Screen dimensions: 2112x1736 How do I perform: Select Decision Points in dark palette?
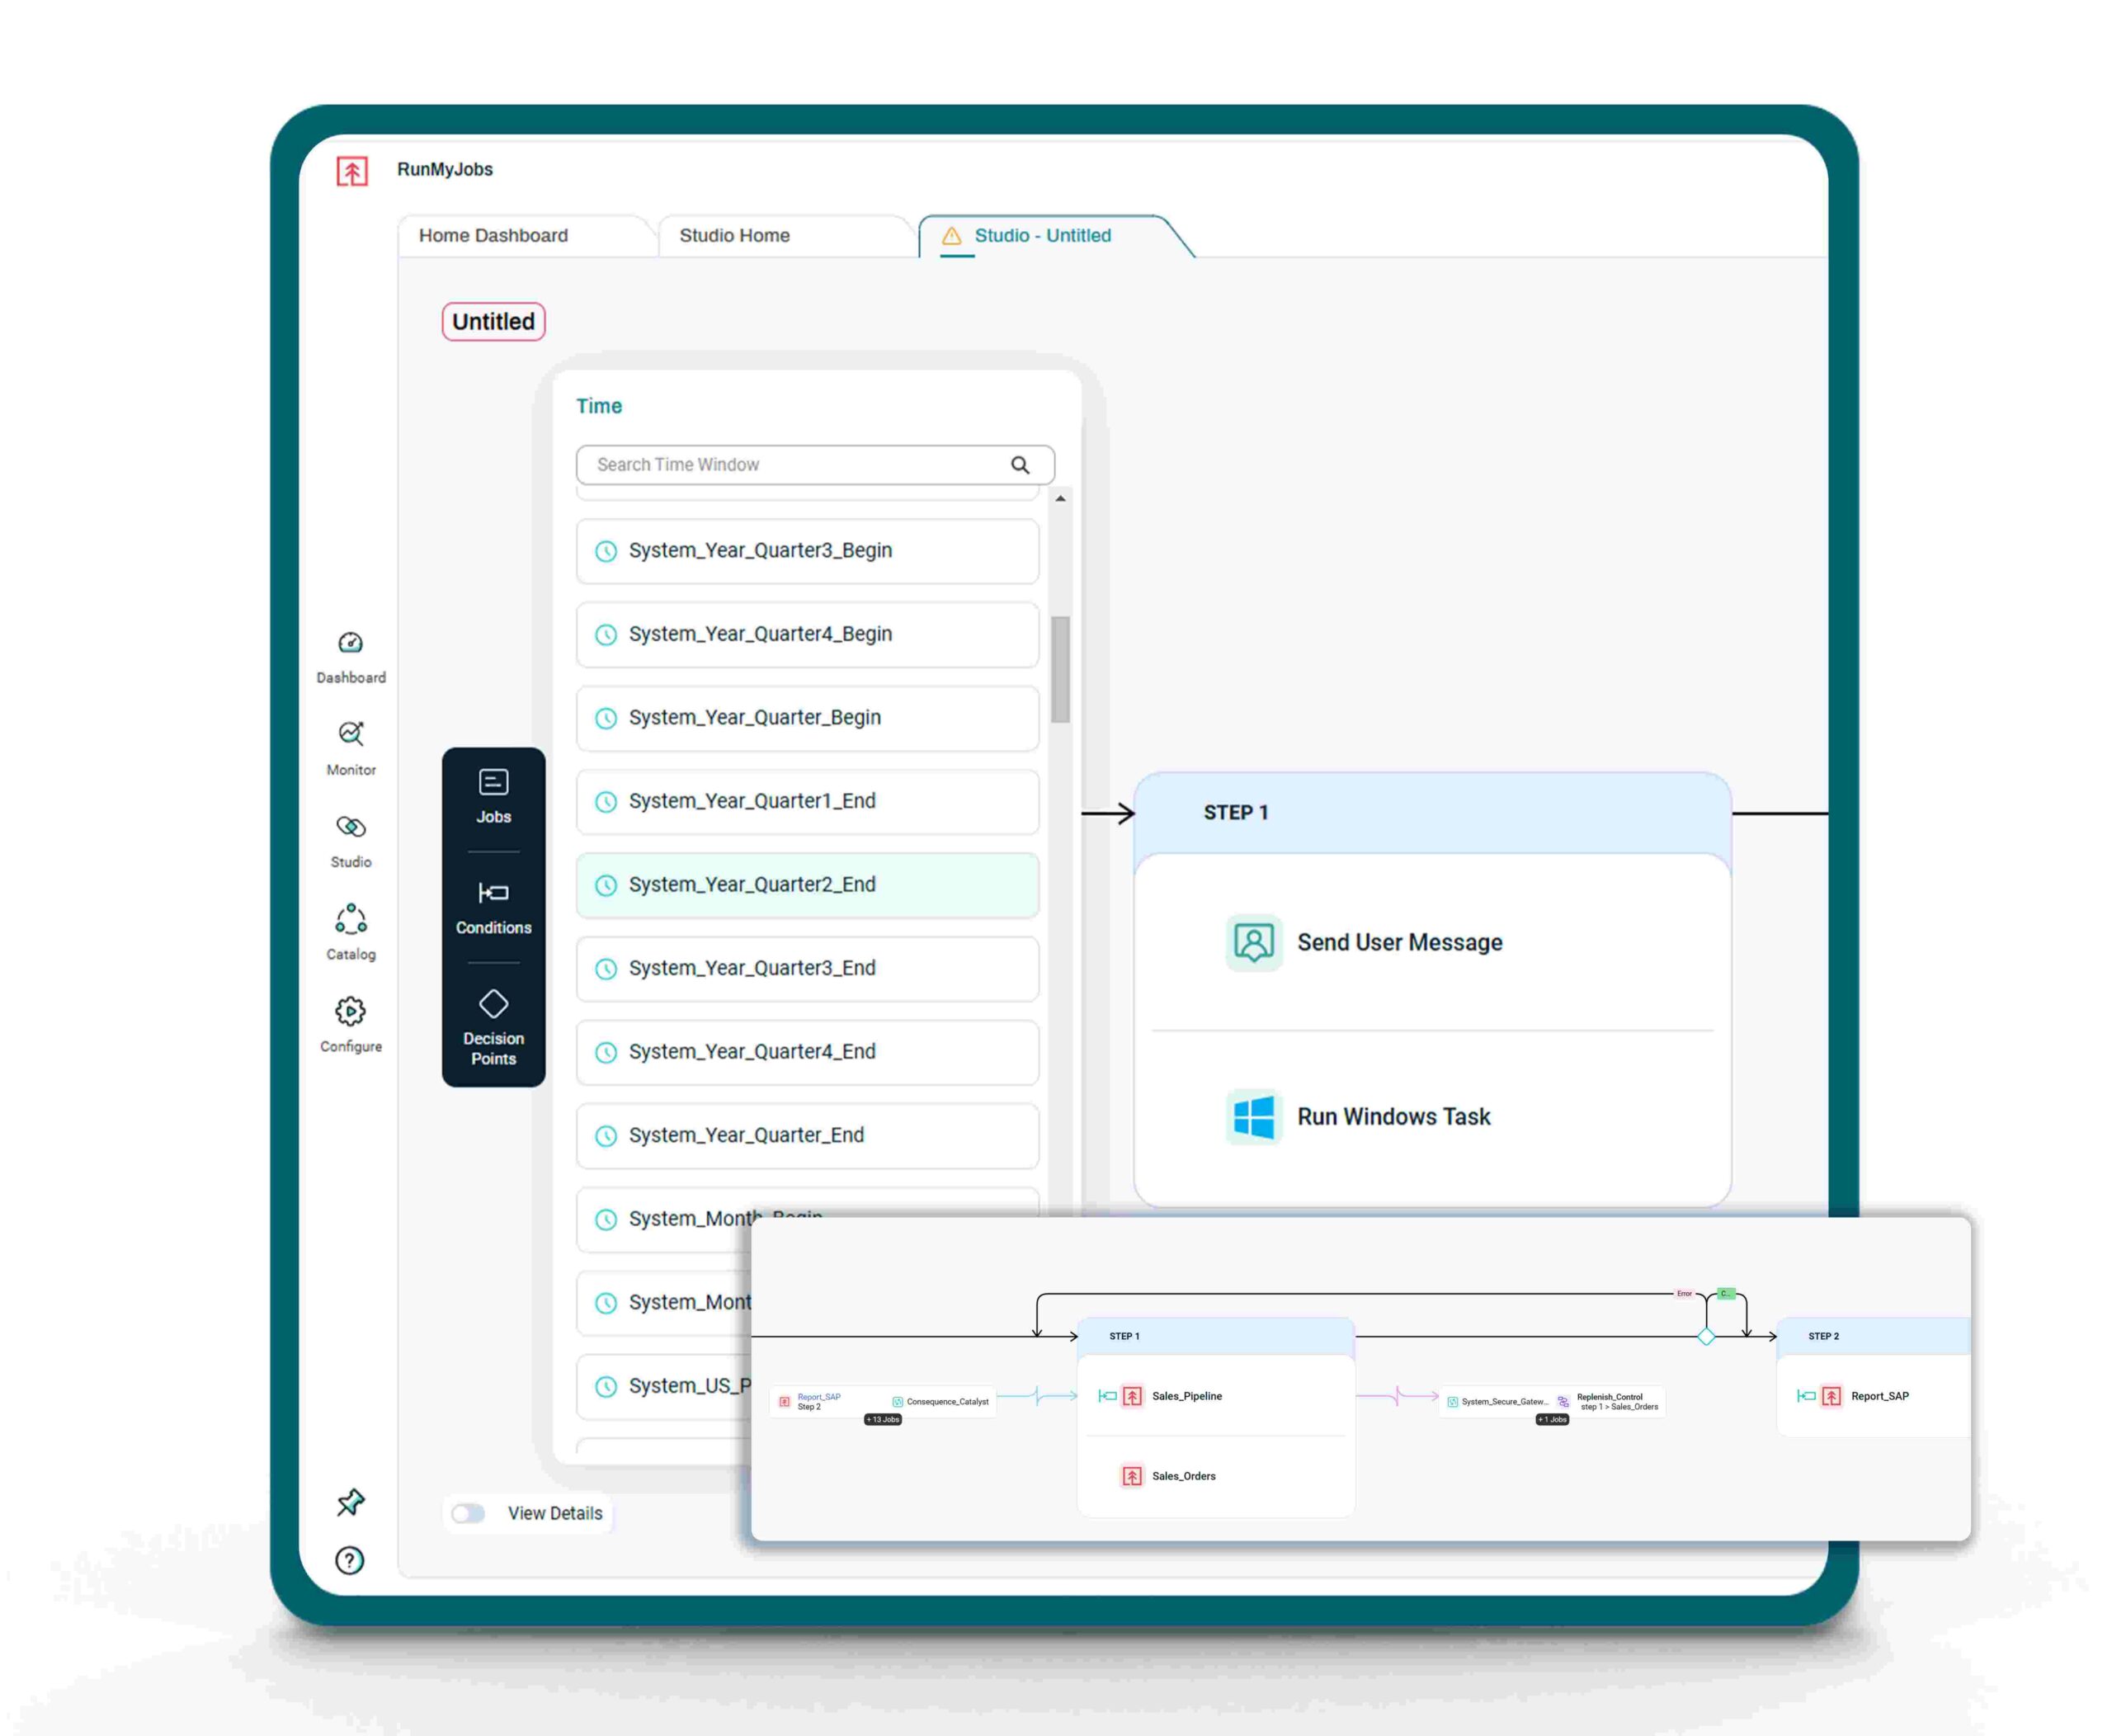[x=493, y=1027]
